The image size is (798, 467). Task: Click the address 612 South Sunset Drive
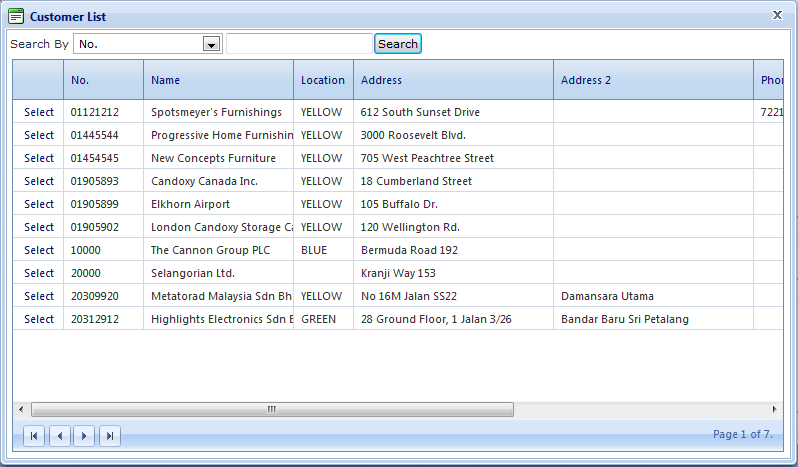[420, 112]
